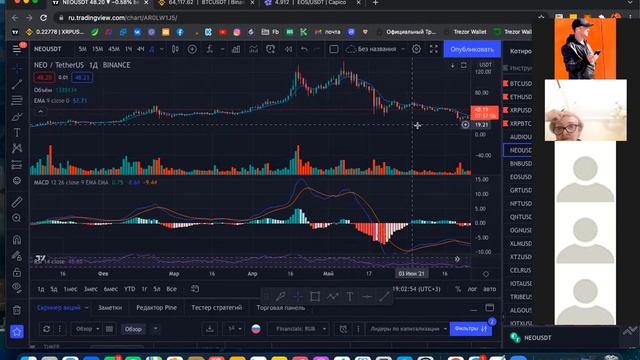Screen dimensions: 640x360
Task: Open the forecasting and measurement tools
Action: (17, 164)
